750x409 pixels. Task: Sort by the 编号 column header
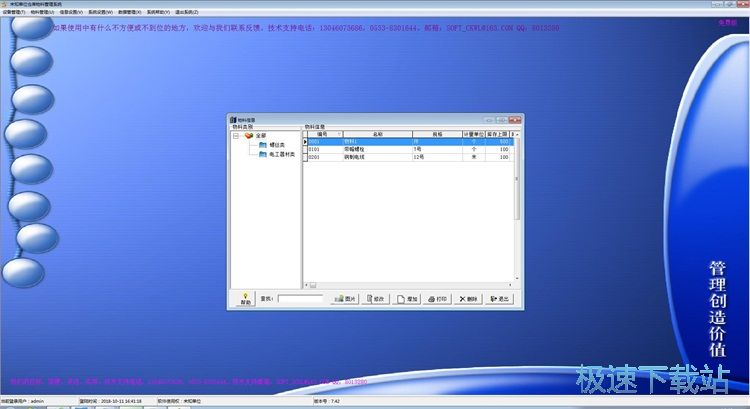(324, 133)
